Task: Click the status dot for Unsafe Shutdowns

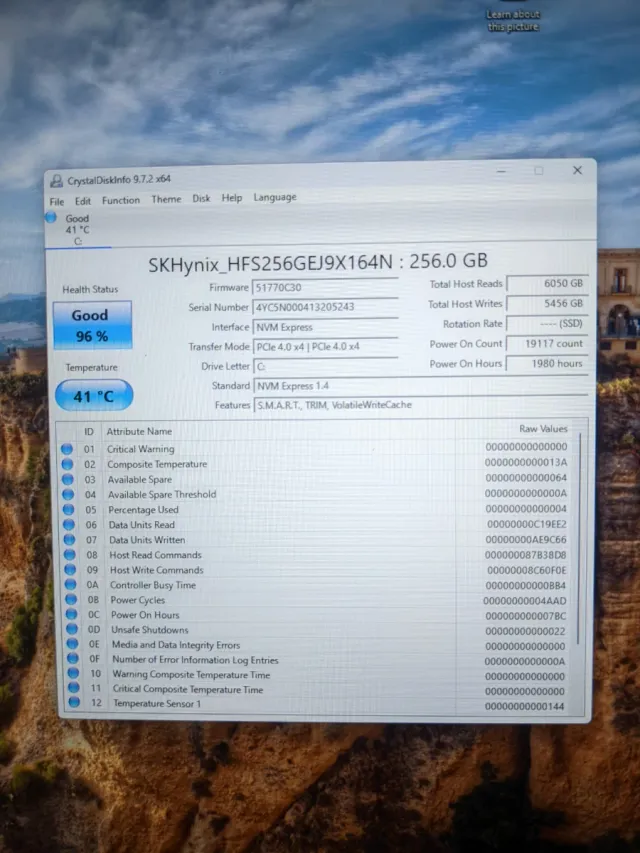Action: coord(72,629)
